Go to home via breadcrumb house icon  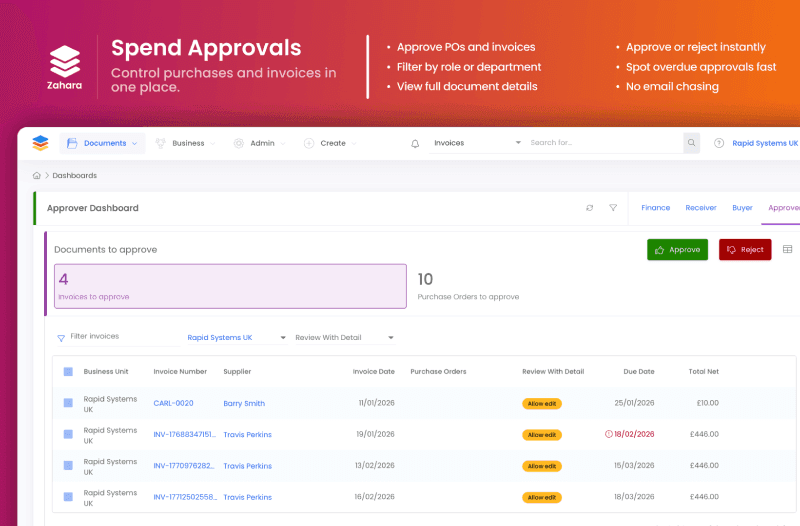37,176
